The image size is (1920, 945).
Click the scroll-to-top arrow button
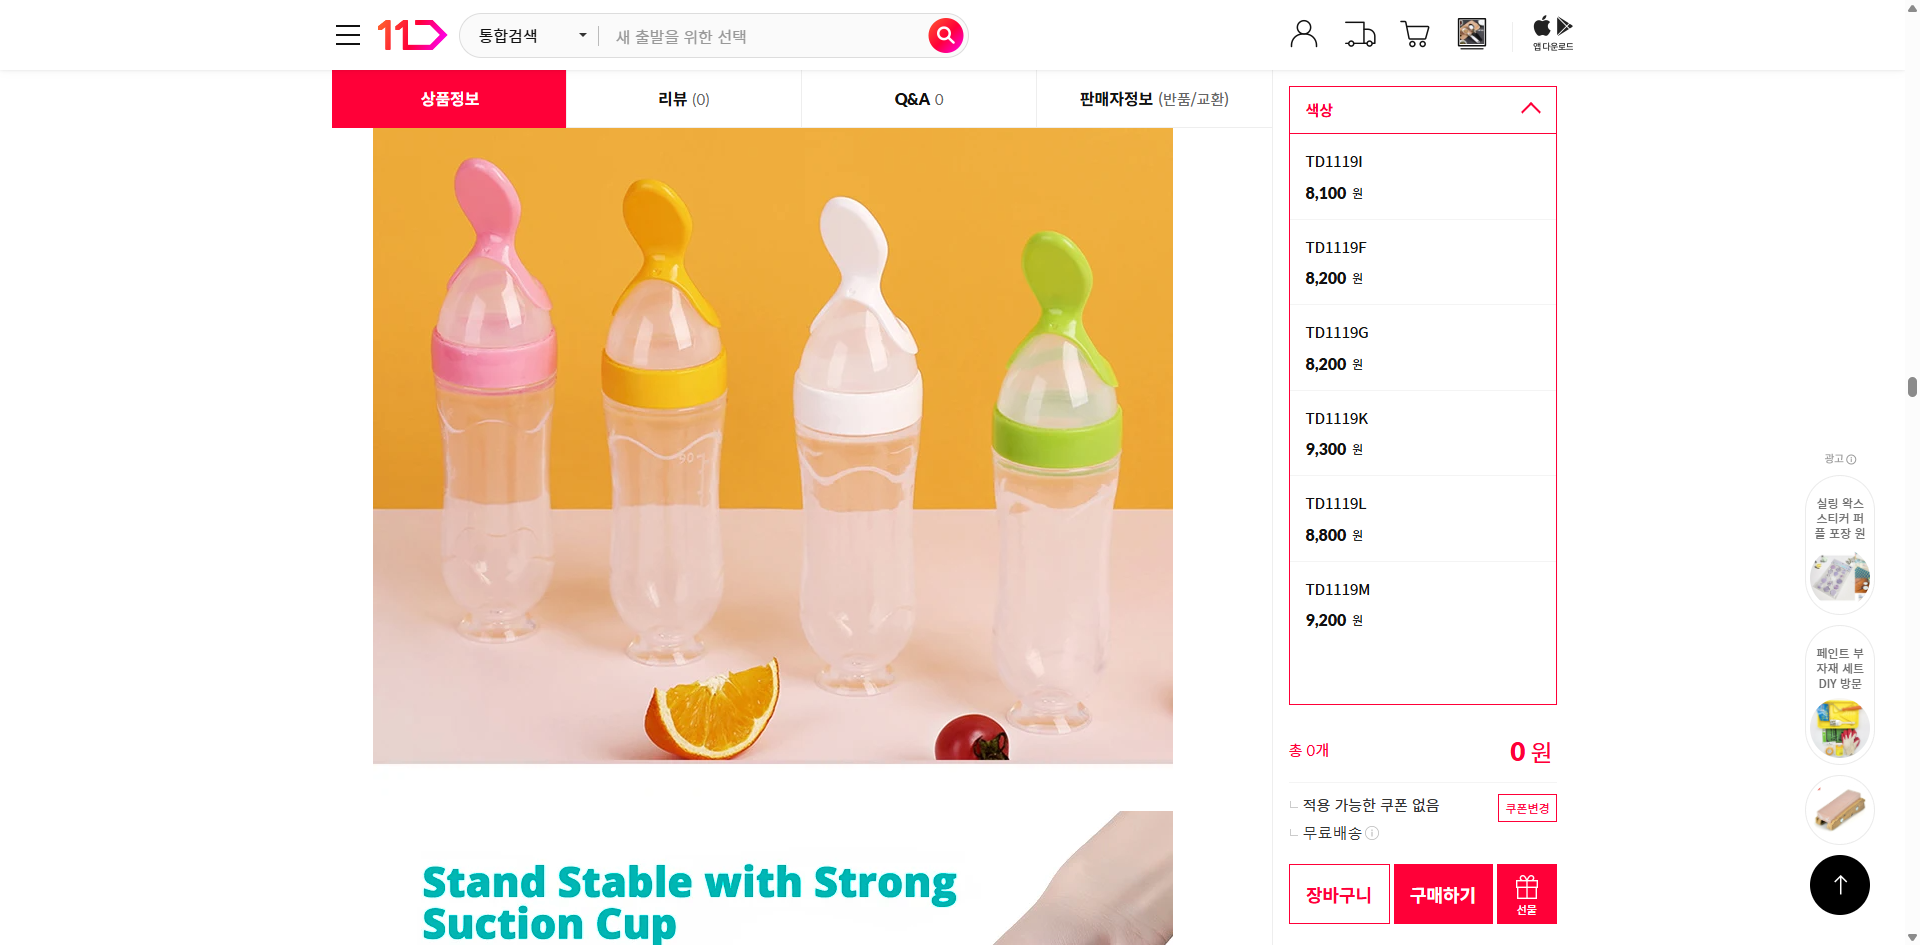(x=1839, y=885)
